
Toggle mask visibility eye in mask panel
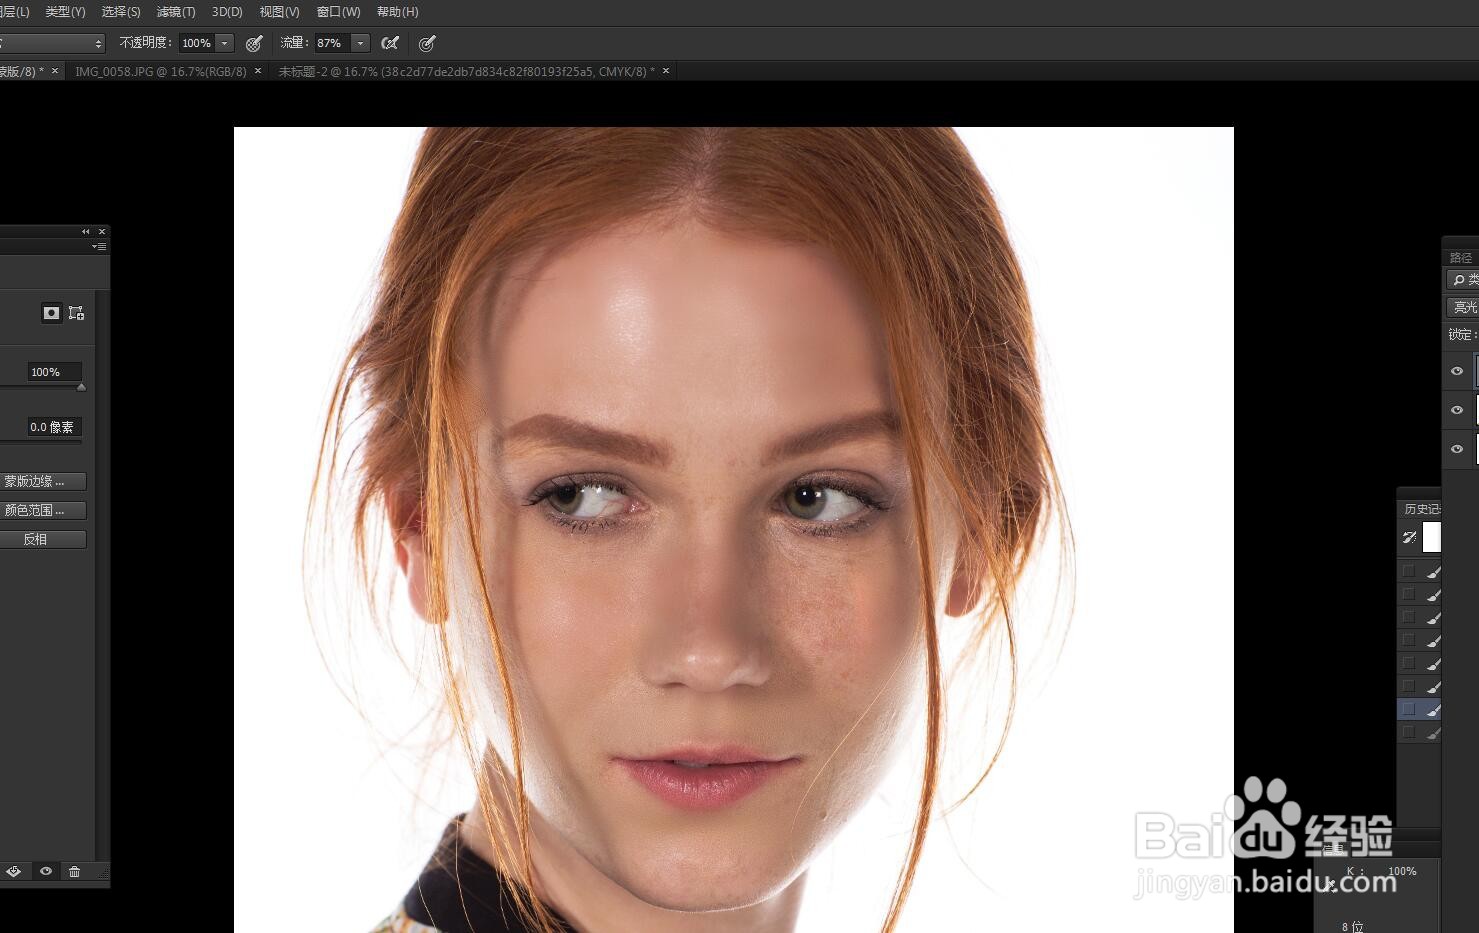46,871
